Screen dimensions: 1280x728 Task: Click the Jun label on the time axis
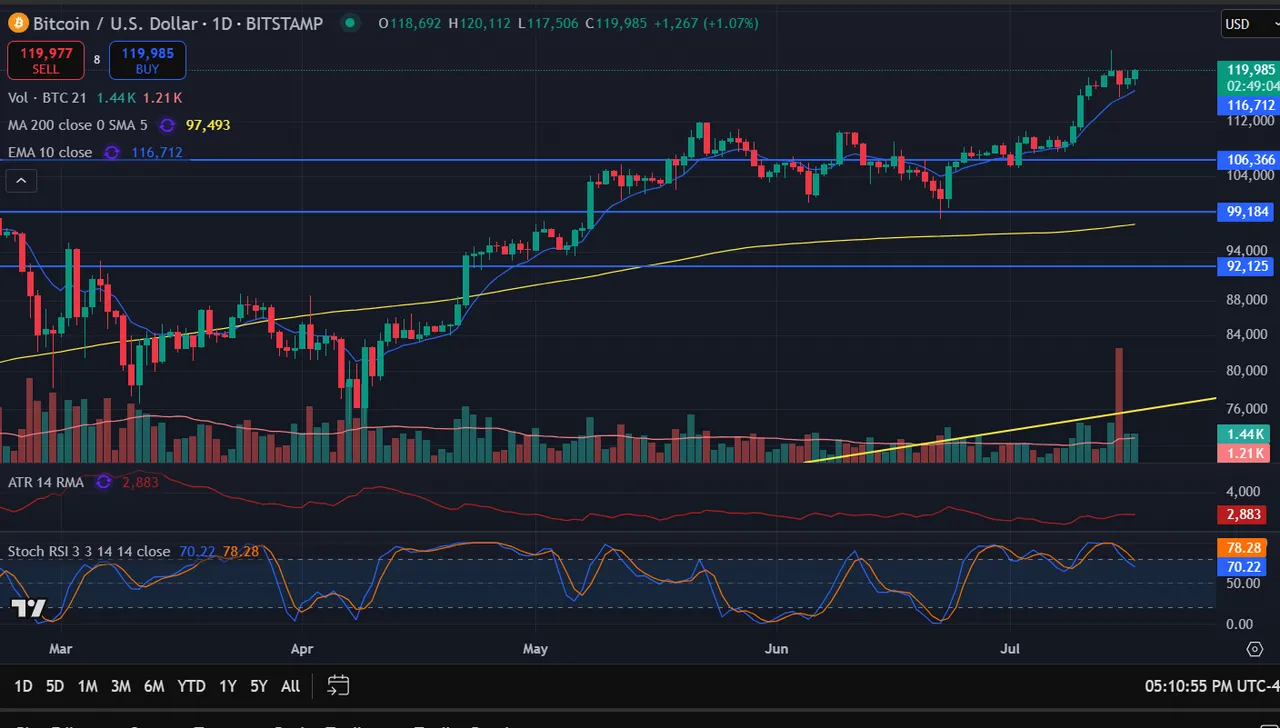777,649
